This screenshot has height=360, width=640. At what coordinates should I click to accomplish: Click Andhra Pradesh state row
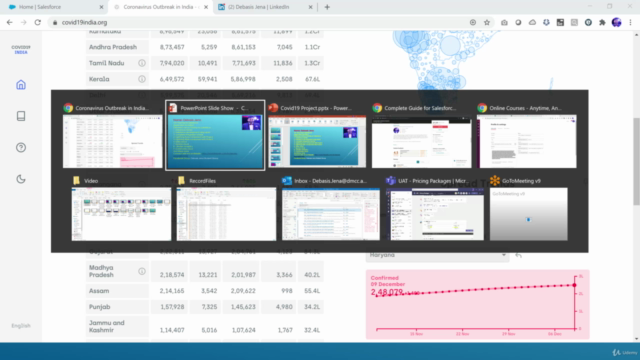coord(204,47)
